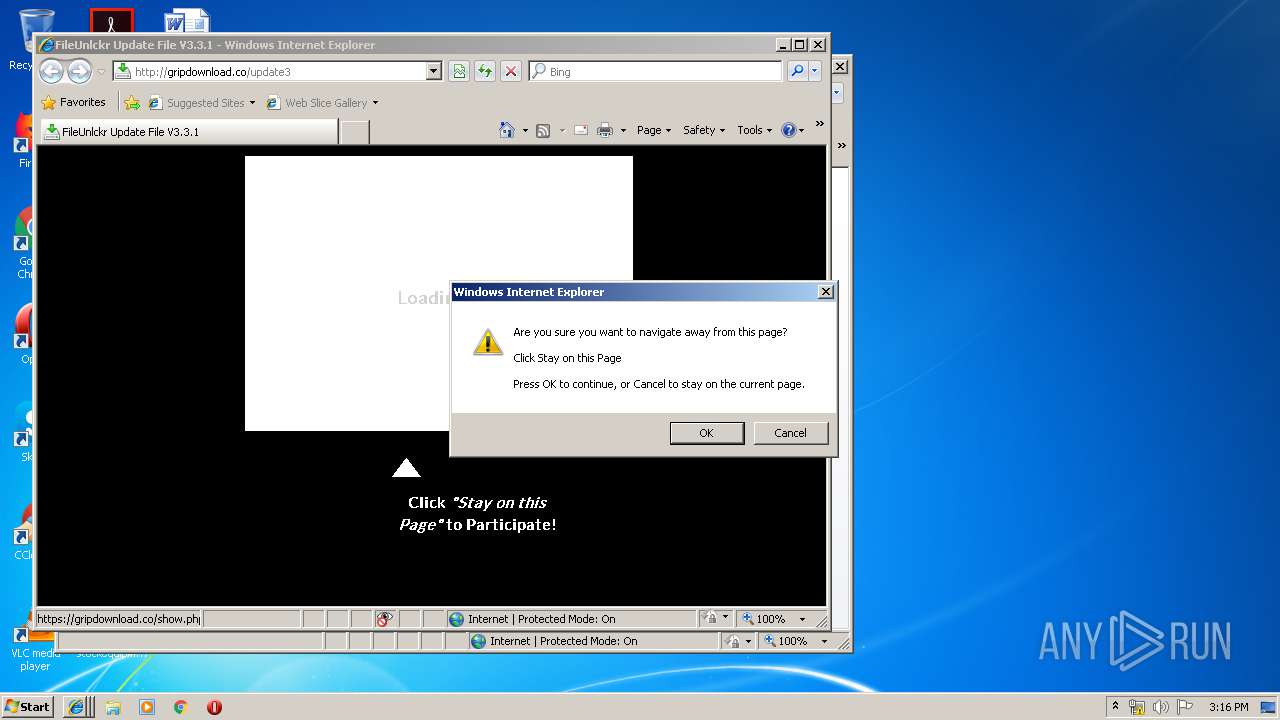Close the Windows Internet Explorer dialog
The width and height of the screenshot is (1280, 720).
coord(825,292)
